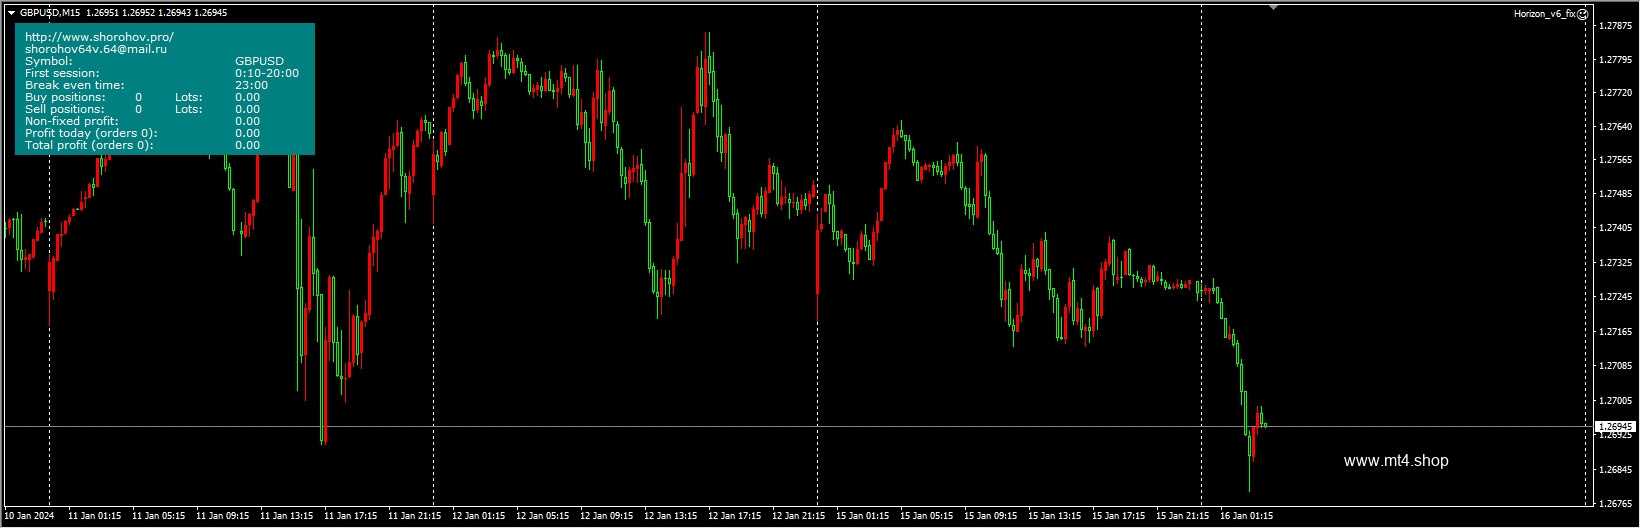1641x529 pixels.
Task: Click the 12 Jan 01:15 time label
Action: click(479, 516)
